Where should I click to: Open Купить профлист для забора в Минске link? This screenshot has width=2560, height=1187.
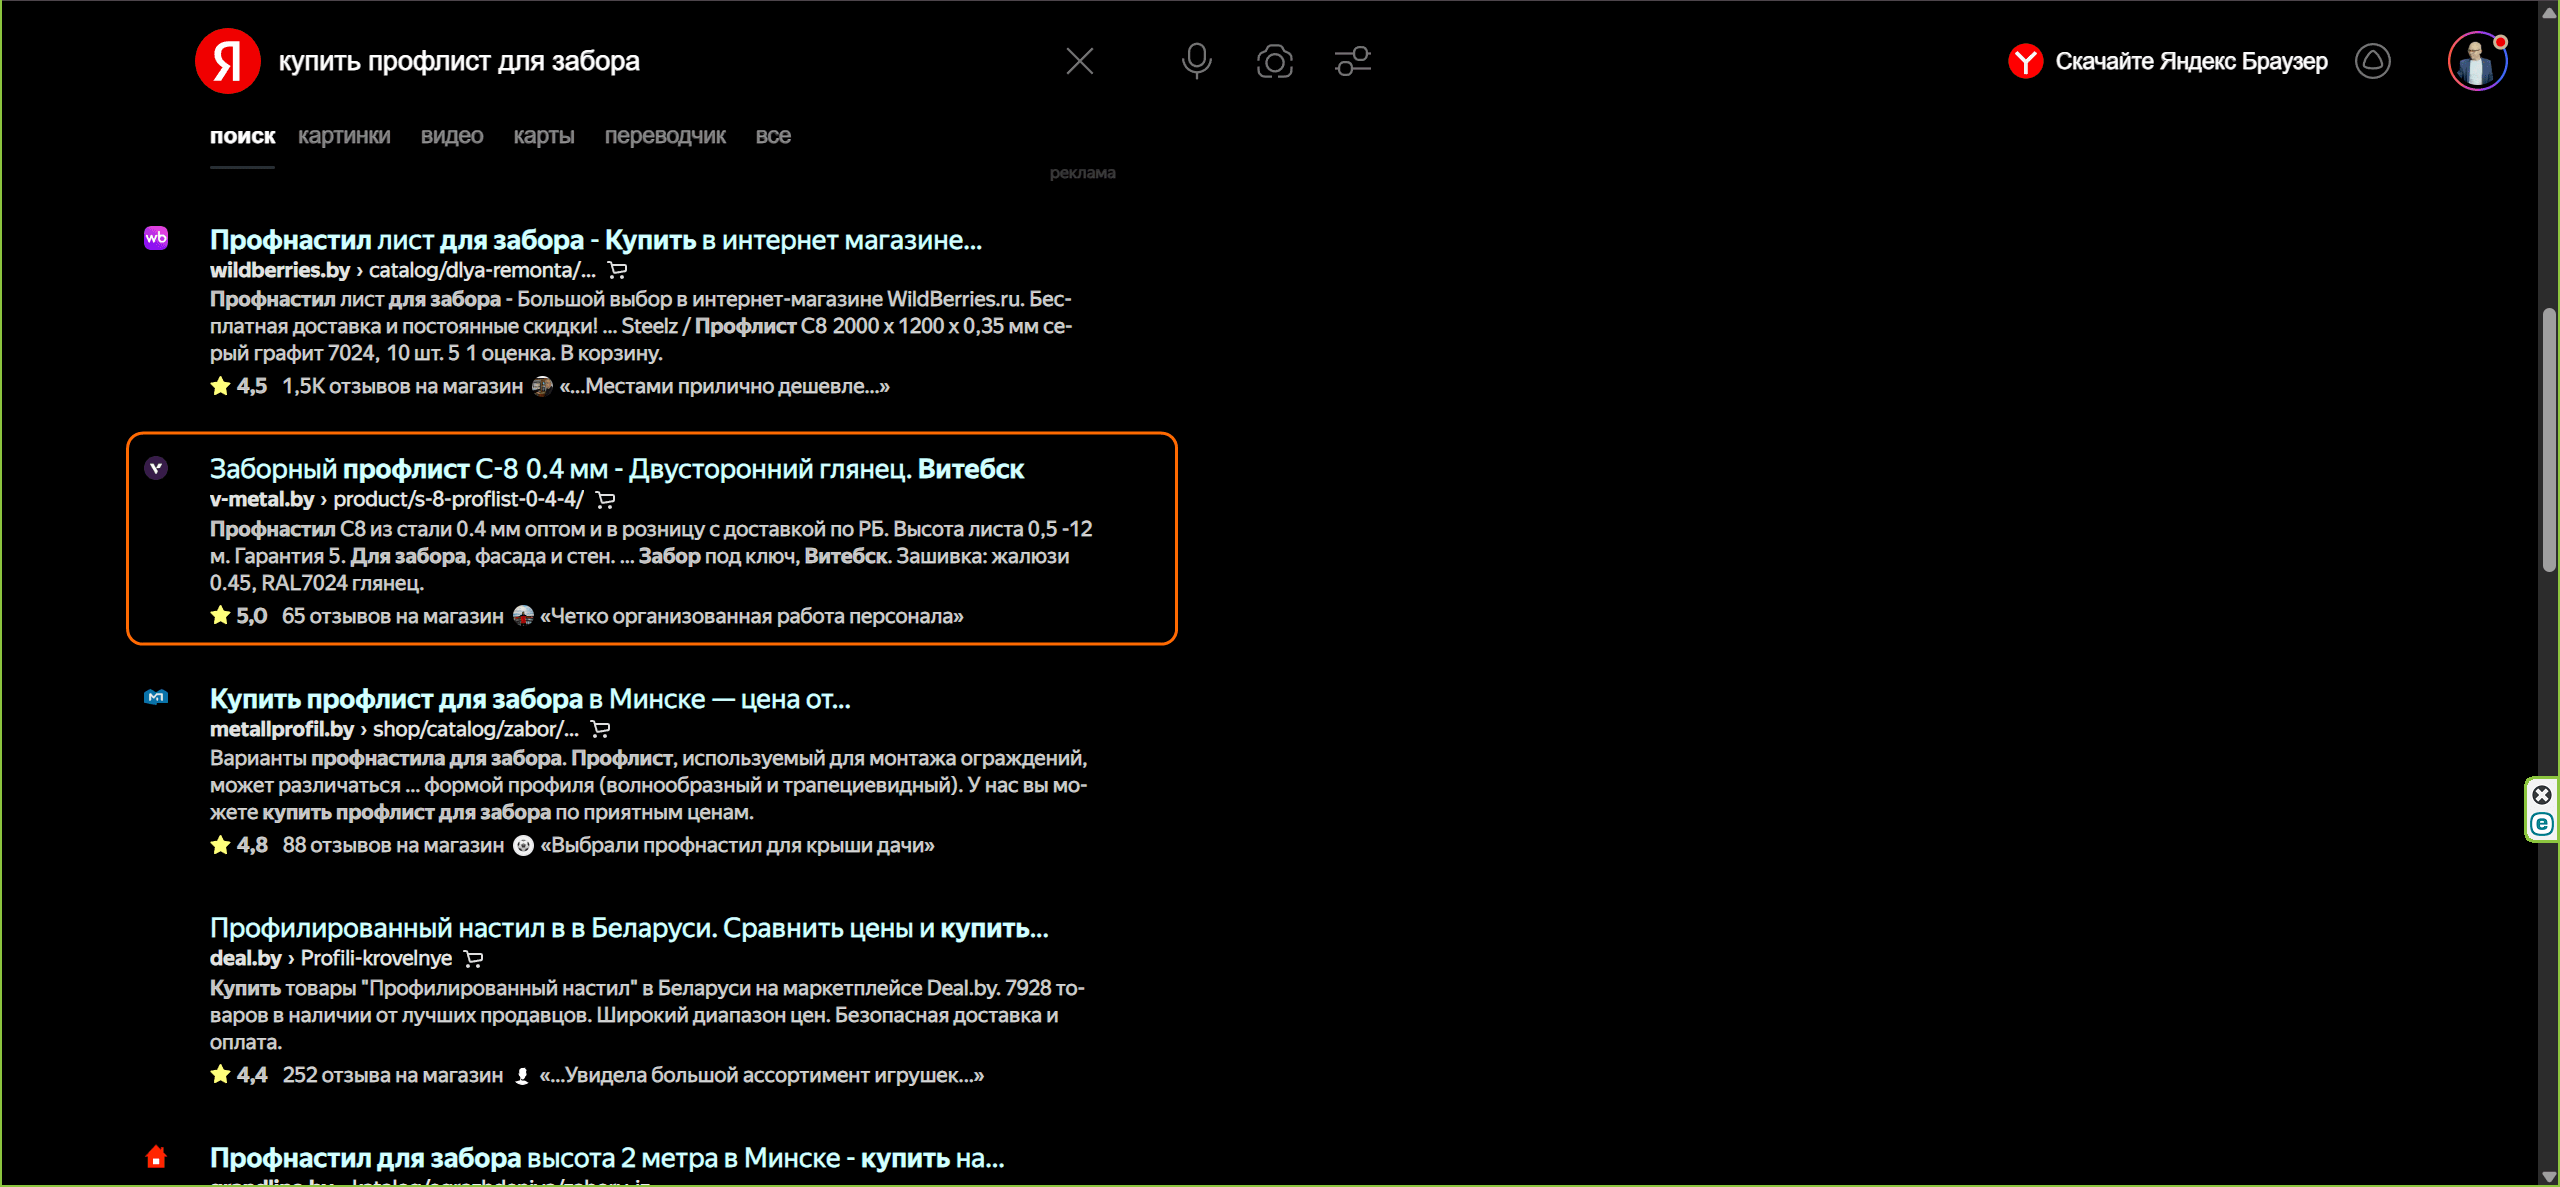pyautogui.click(x=530, y=699)
